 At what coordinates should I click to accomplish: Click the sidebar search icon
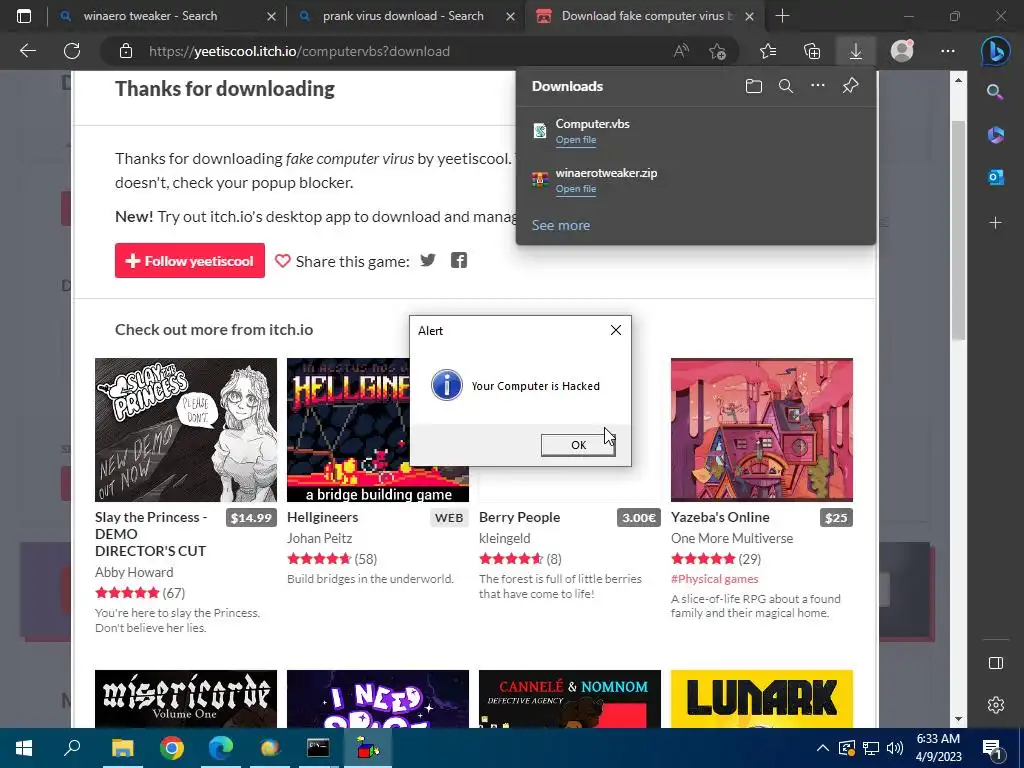click(995, 92)
